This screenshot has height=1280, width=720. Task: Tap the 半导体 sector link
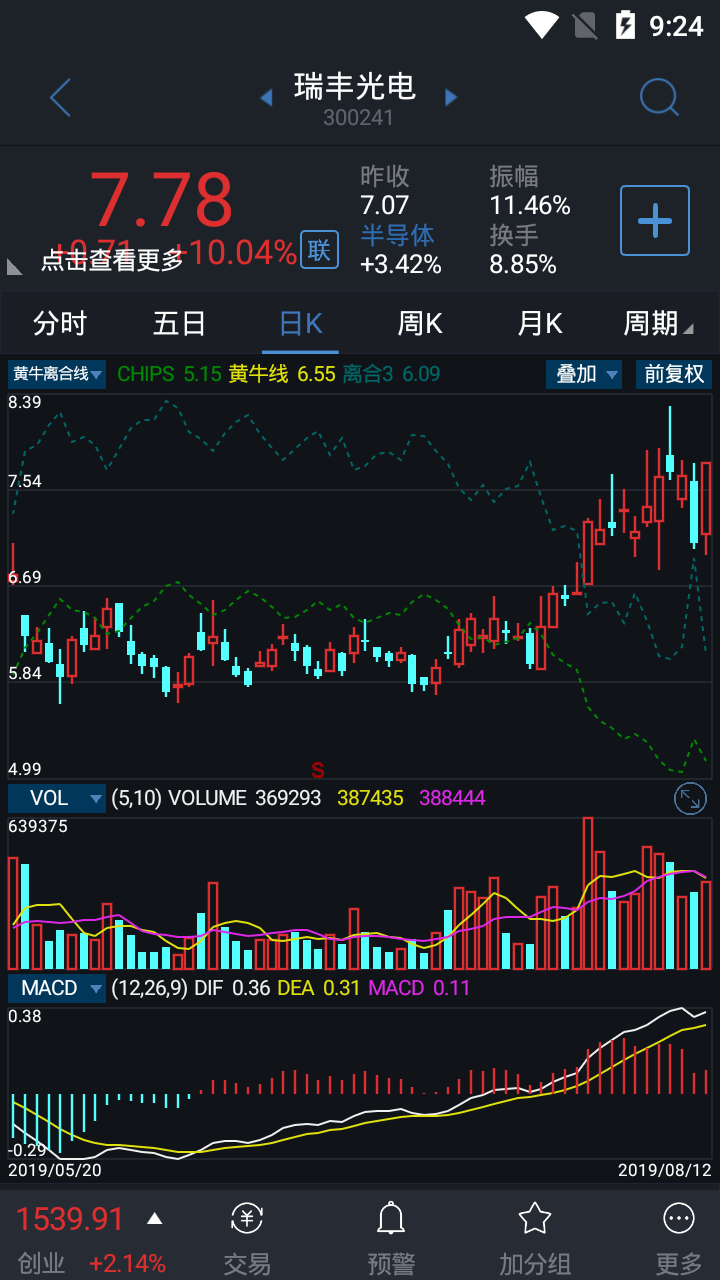click(397, 235)
